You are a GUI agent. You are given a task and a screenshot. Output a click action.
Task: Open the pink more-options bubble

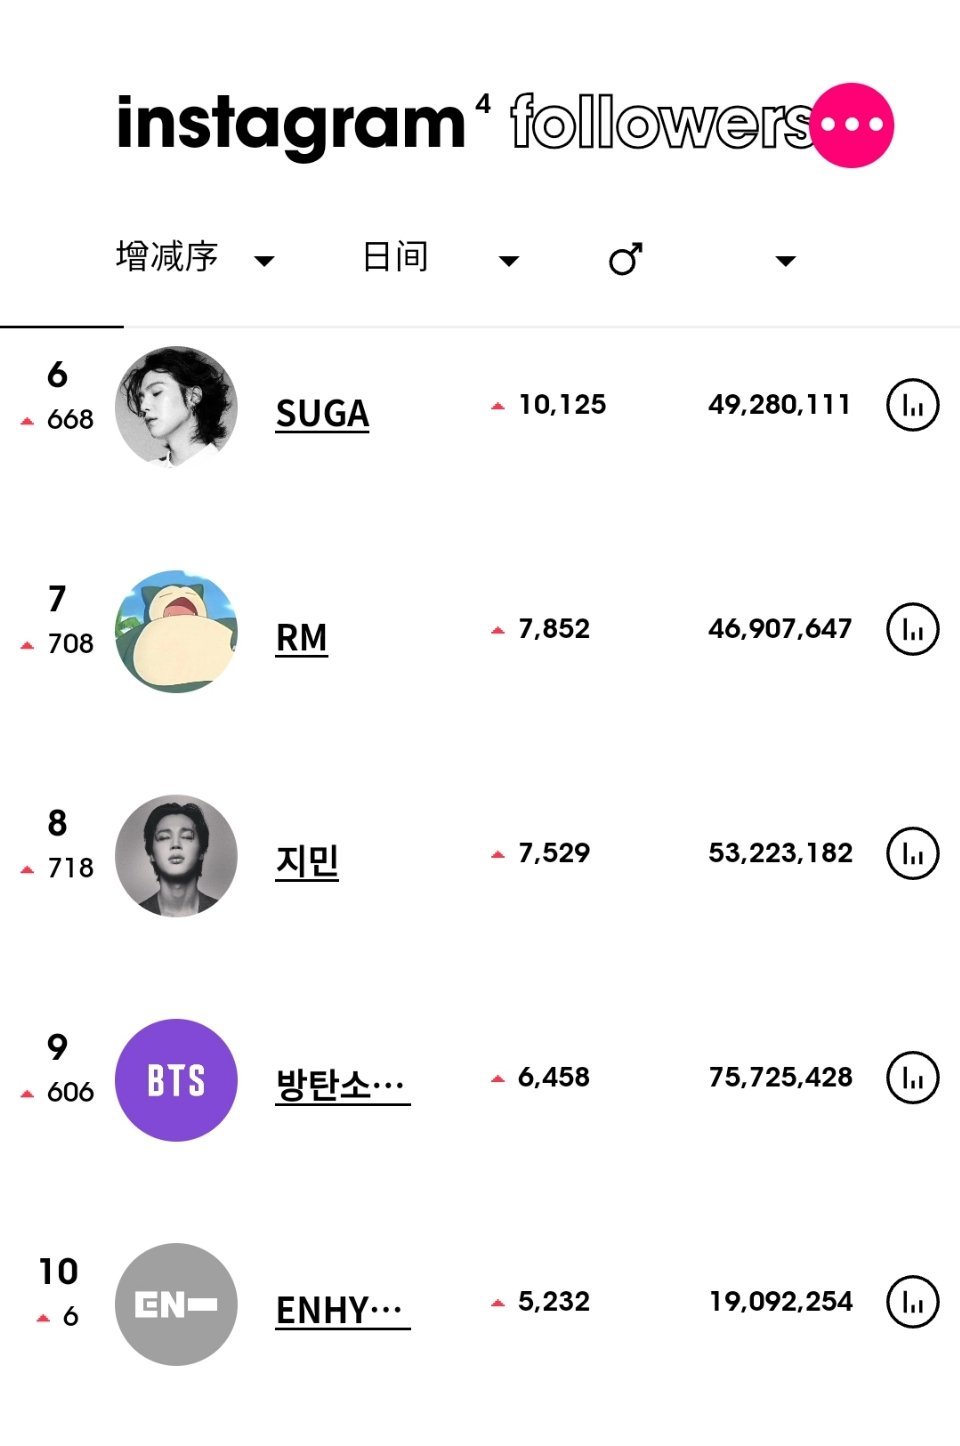point(852,125)
